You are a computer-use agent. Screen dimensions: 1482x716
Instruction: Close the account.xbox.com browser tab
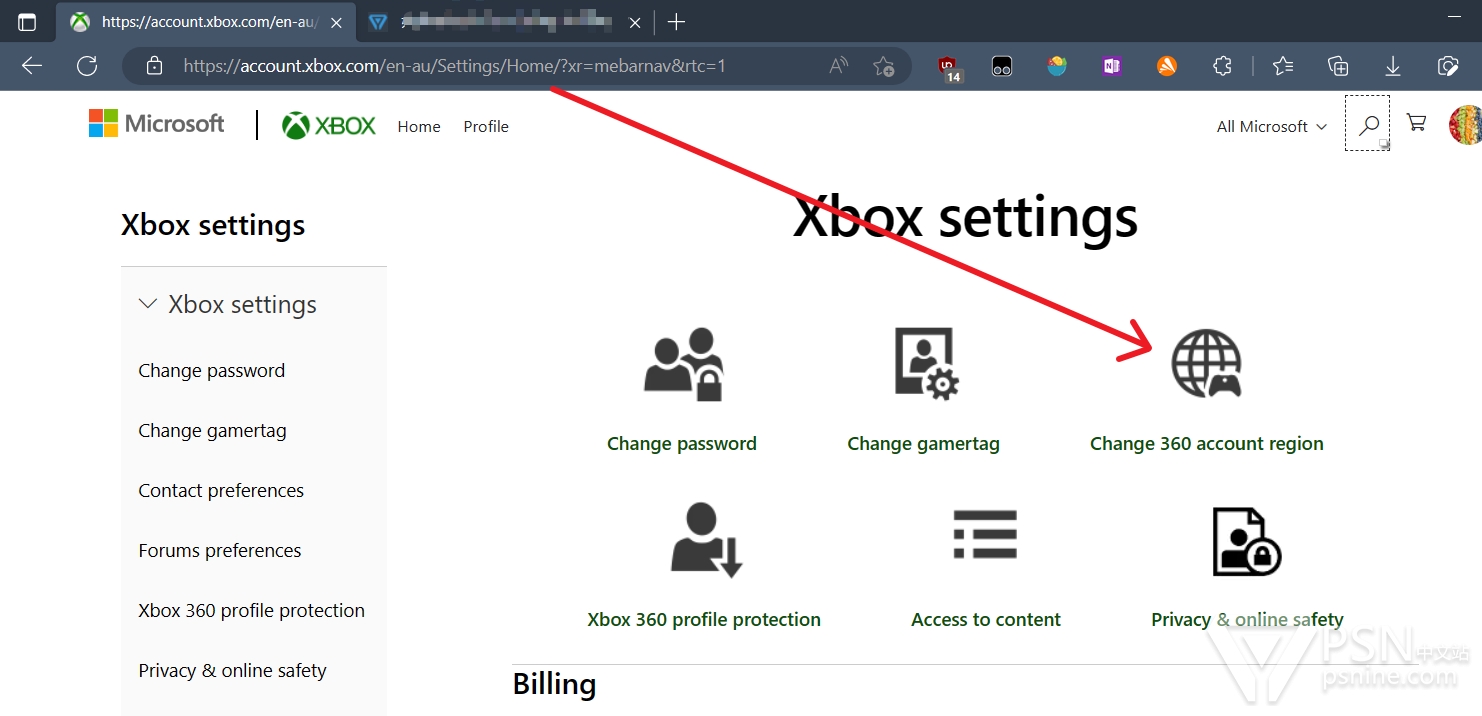click(337, 22)
